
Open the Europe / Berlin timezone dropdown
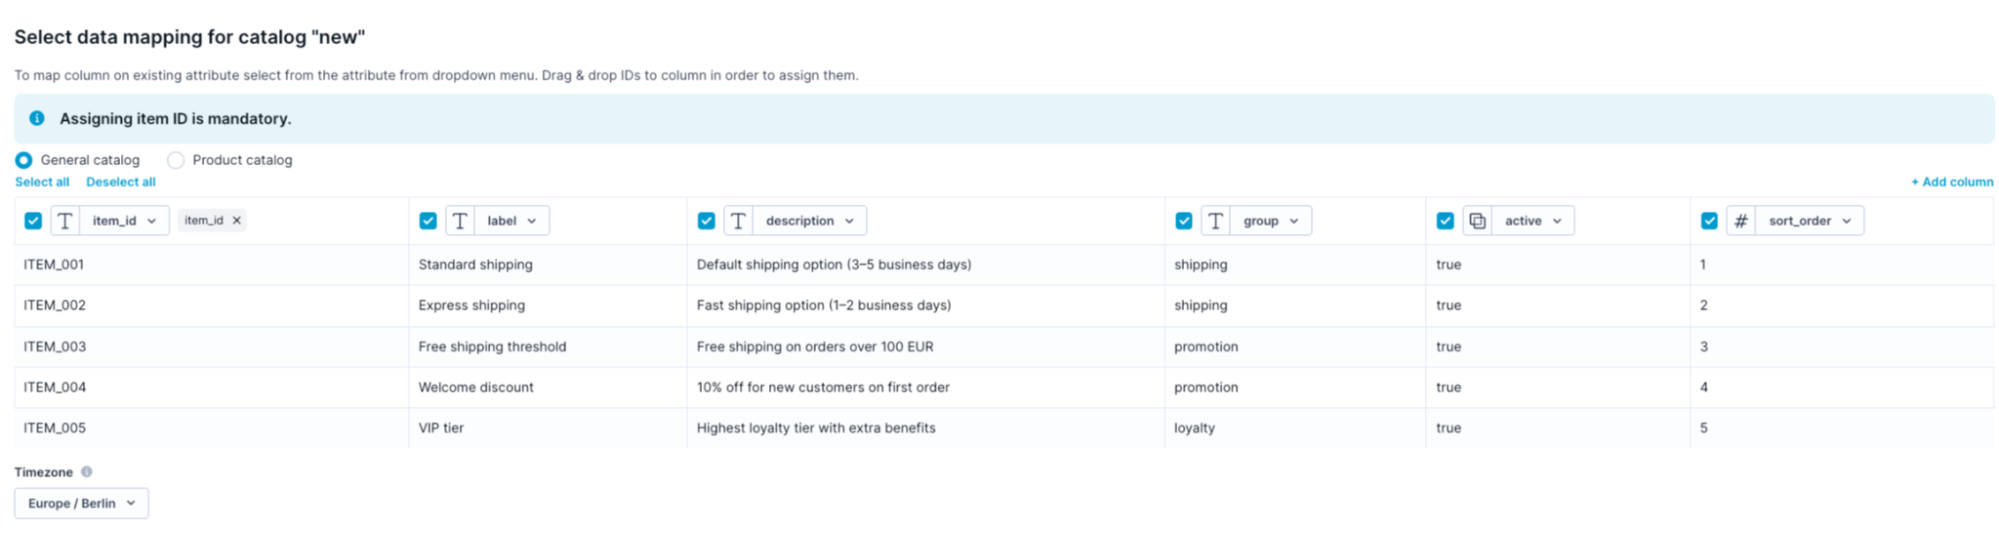pos(81,503)
